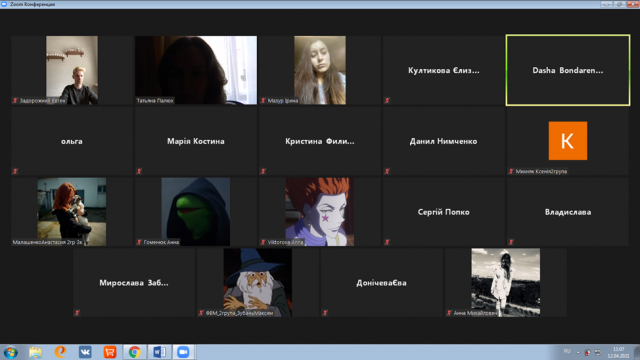Select Гоменюк Анна's hooded Kermit avatar
The height and width of the screenshot is (360, 640).
pyautogui.click(x=196, y=212)
